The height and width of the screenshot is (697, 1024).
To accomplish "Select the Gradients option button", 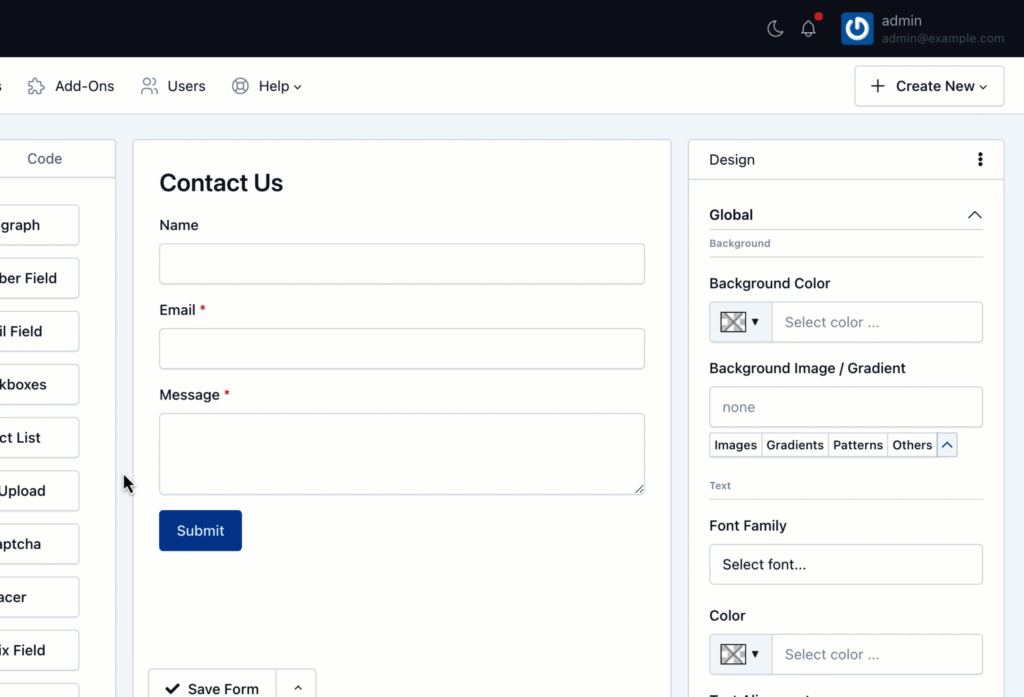I will pyautogui.click(x=795, y=445).
